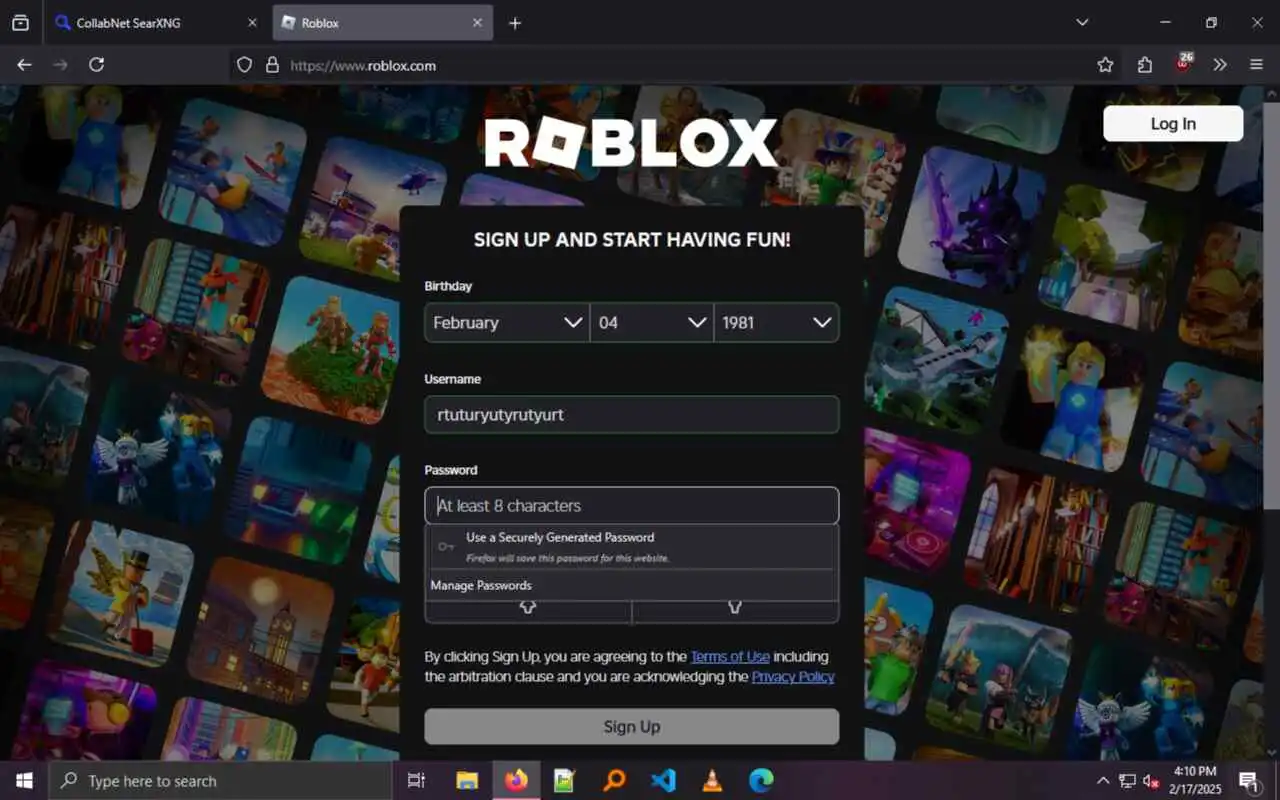Open File Explorer from the taskbar
This screenshot has height=800, width=1280.
467,781
